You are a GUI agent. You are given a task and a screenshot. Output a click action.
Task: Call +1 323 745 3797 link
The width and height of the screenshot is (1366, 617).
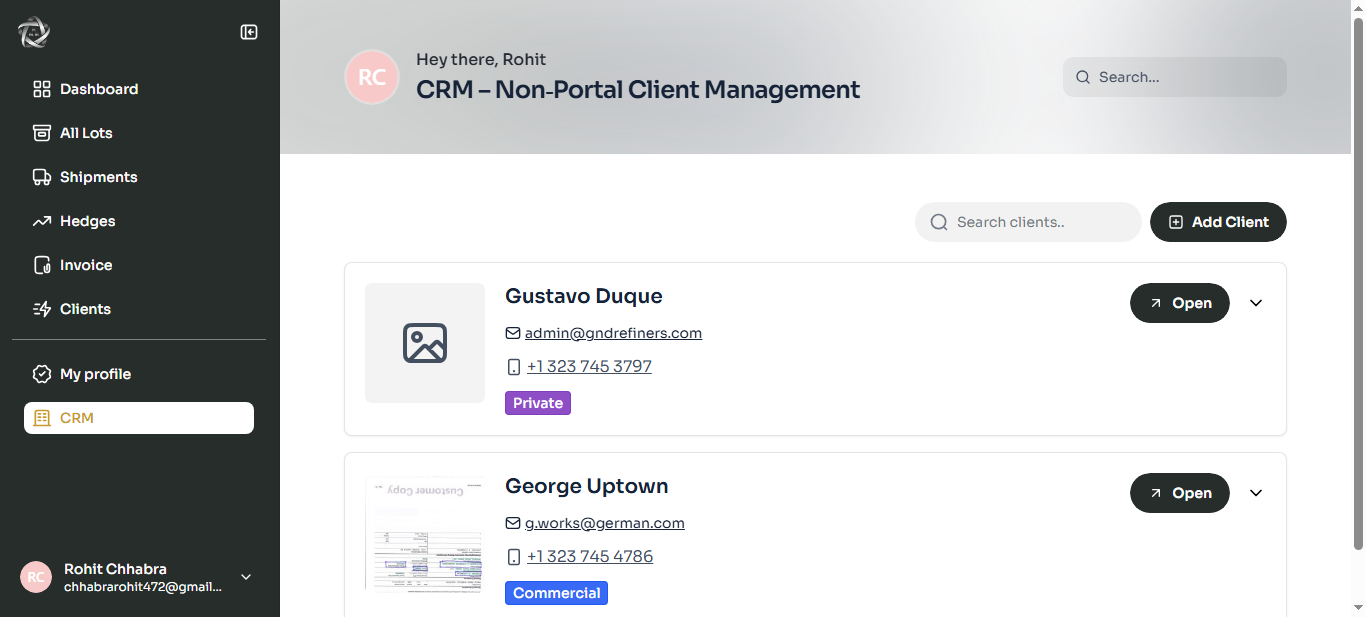(589, 367)
